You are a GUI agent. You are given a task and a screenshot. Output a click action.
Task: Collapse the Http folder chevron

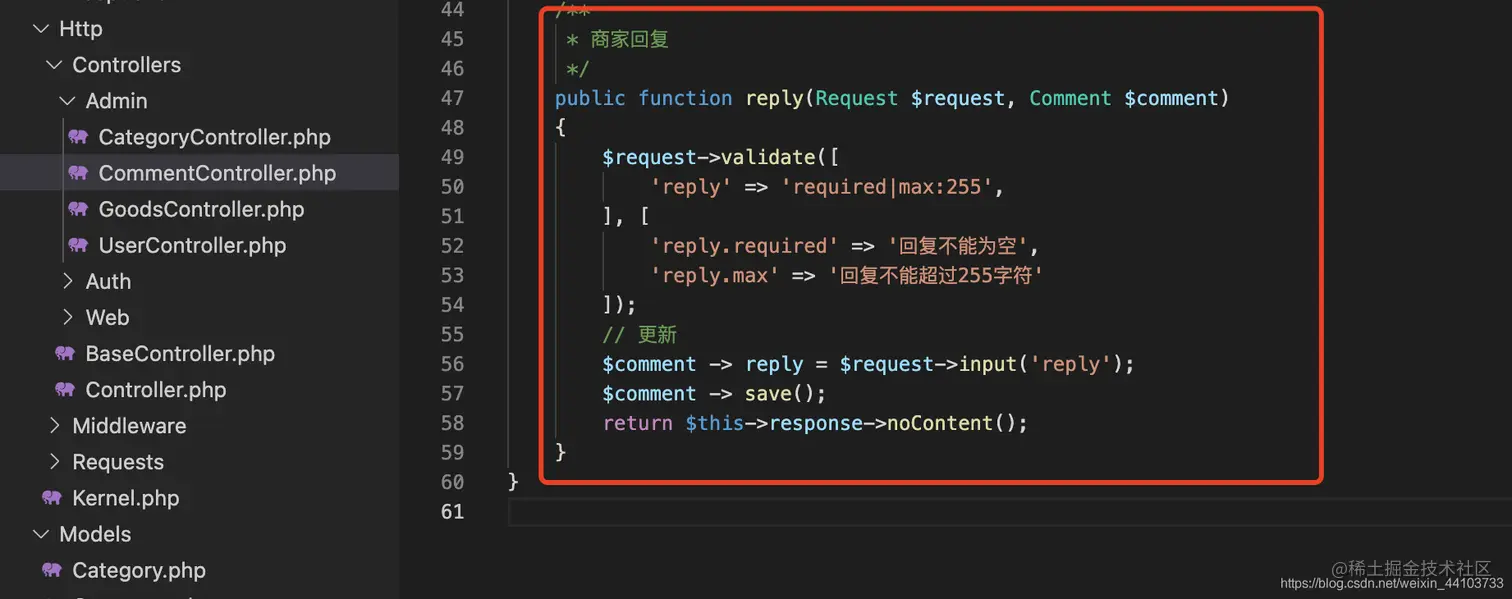point(41,29)
